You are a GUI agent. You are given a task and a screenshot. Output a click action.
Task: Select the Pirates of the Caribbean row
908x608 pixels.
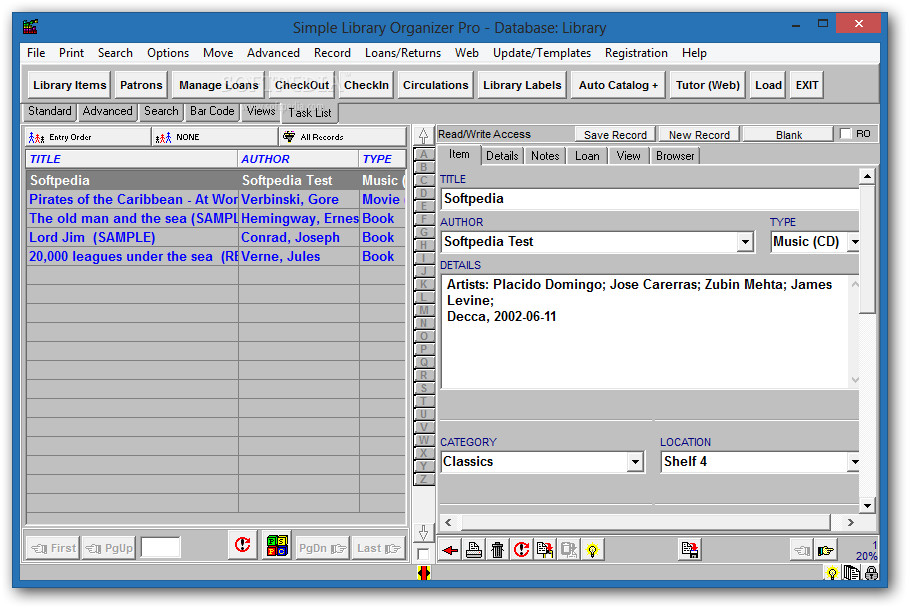[215, 199]
